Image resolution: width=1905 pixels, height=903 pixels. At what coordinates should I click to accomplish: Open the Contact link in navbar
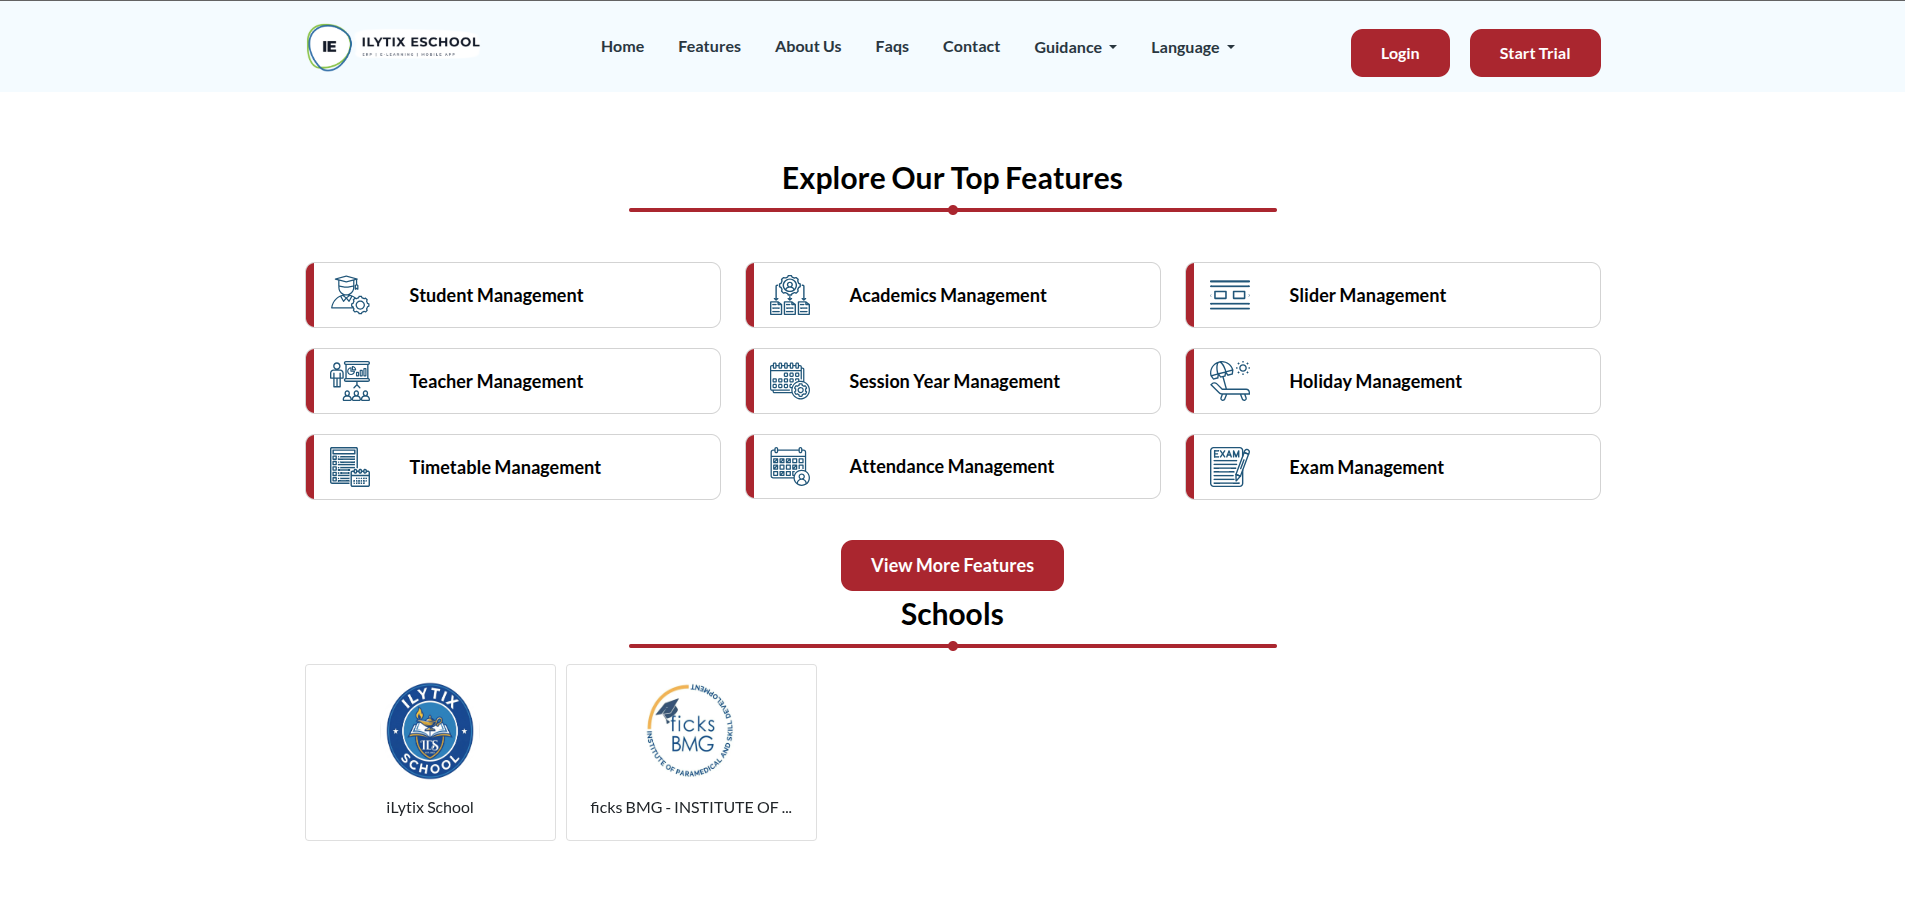pyautogui.click(x=971, y=47)
